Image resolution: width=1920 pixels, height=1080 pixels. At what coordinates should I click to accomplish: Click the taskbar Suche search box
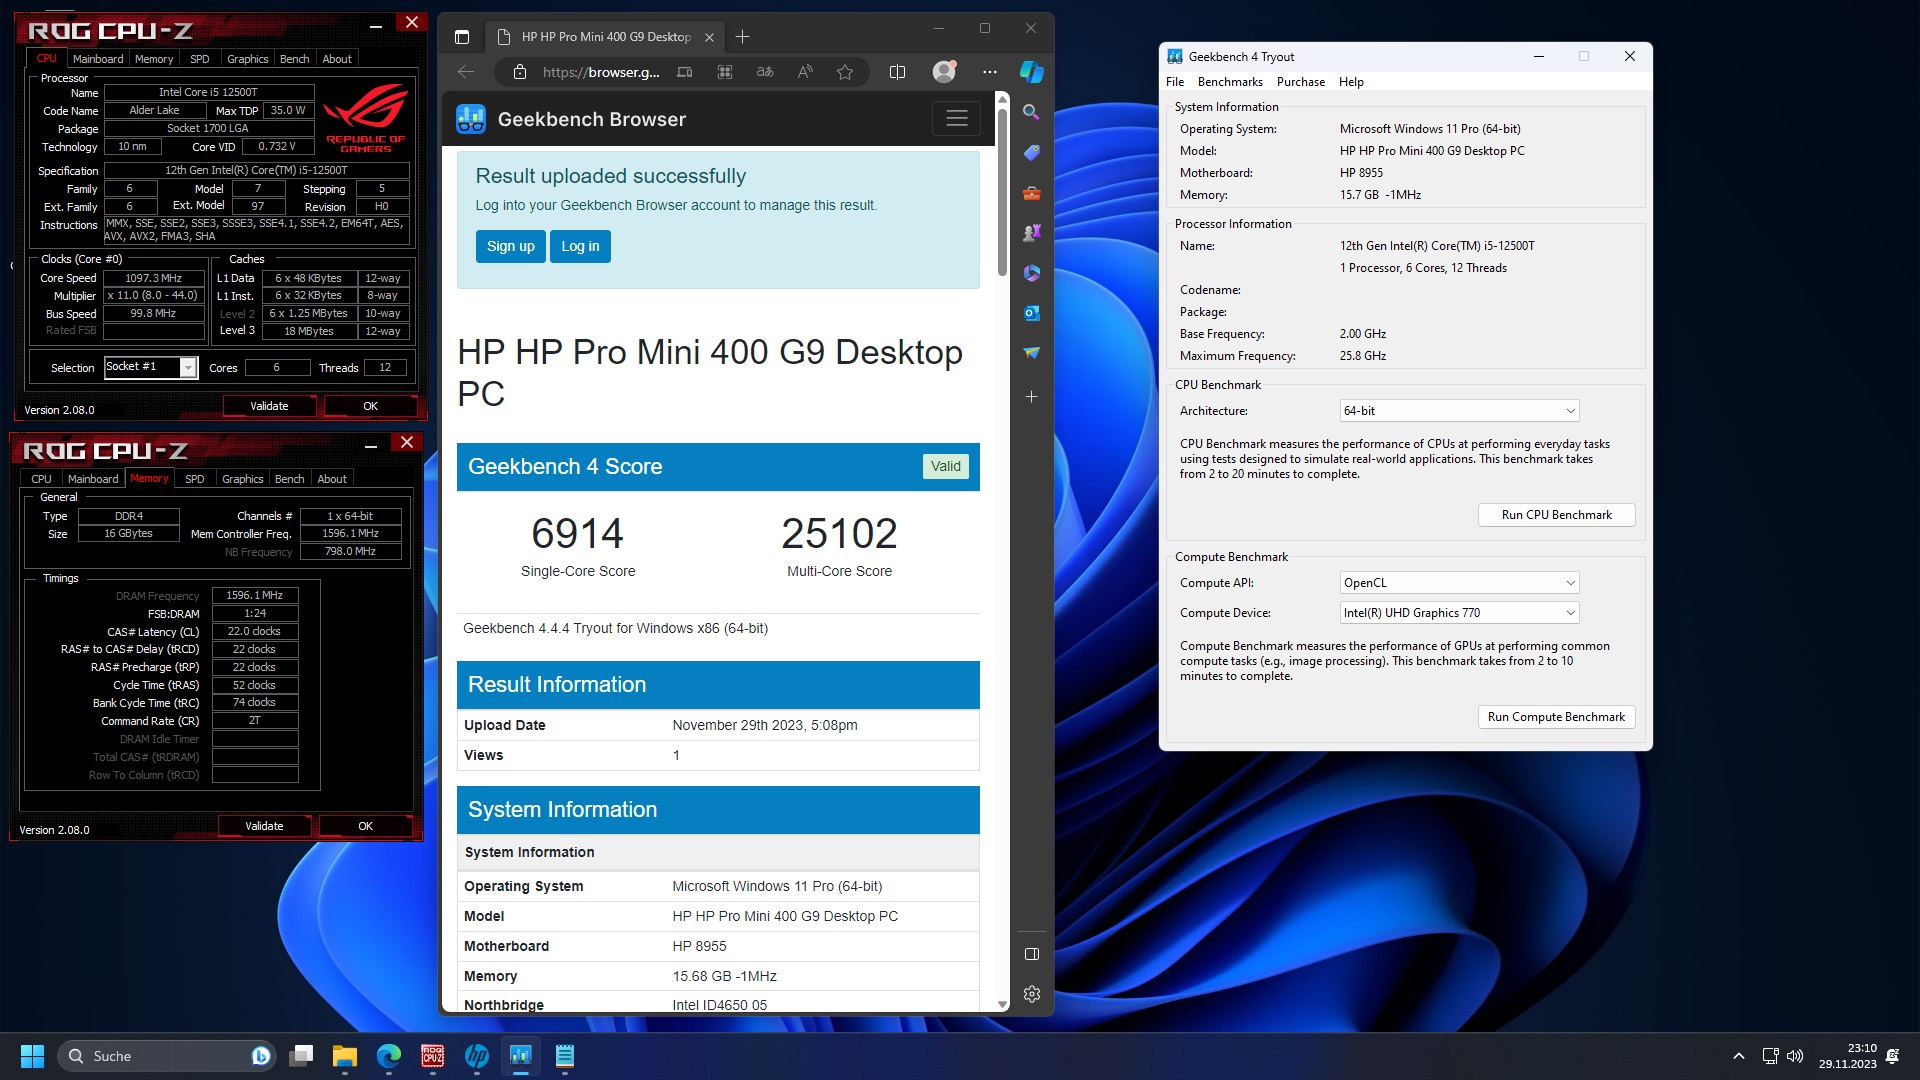pos(165,1056)
